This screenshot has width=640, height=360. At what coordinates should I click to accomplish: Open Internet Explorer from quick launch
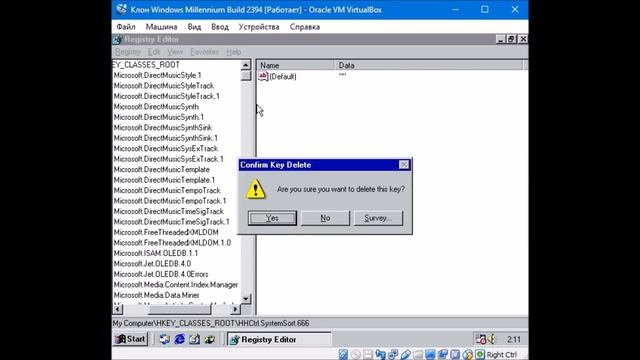click(x=180, y=339)
